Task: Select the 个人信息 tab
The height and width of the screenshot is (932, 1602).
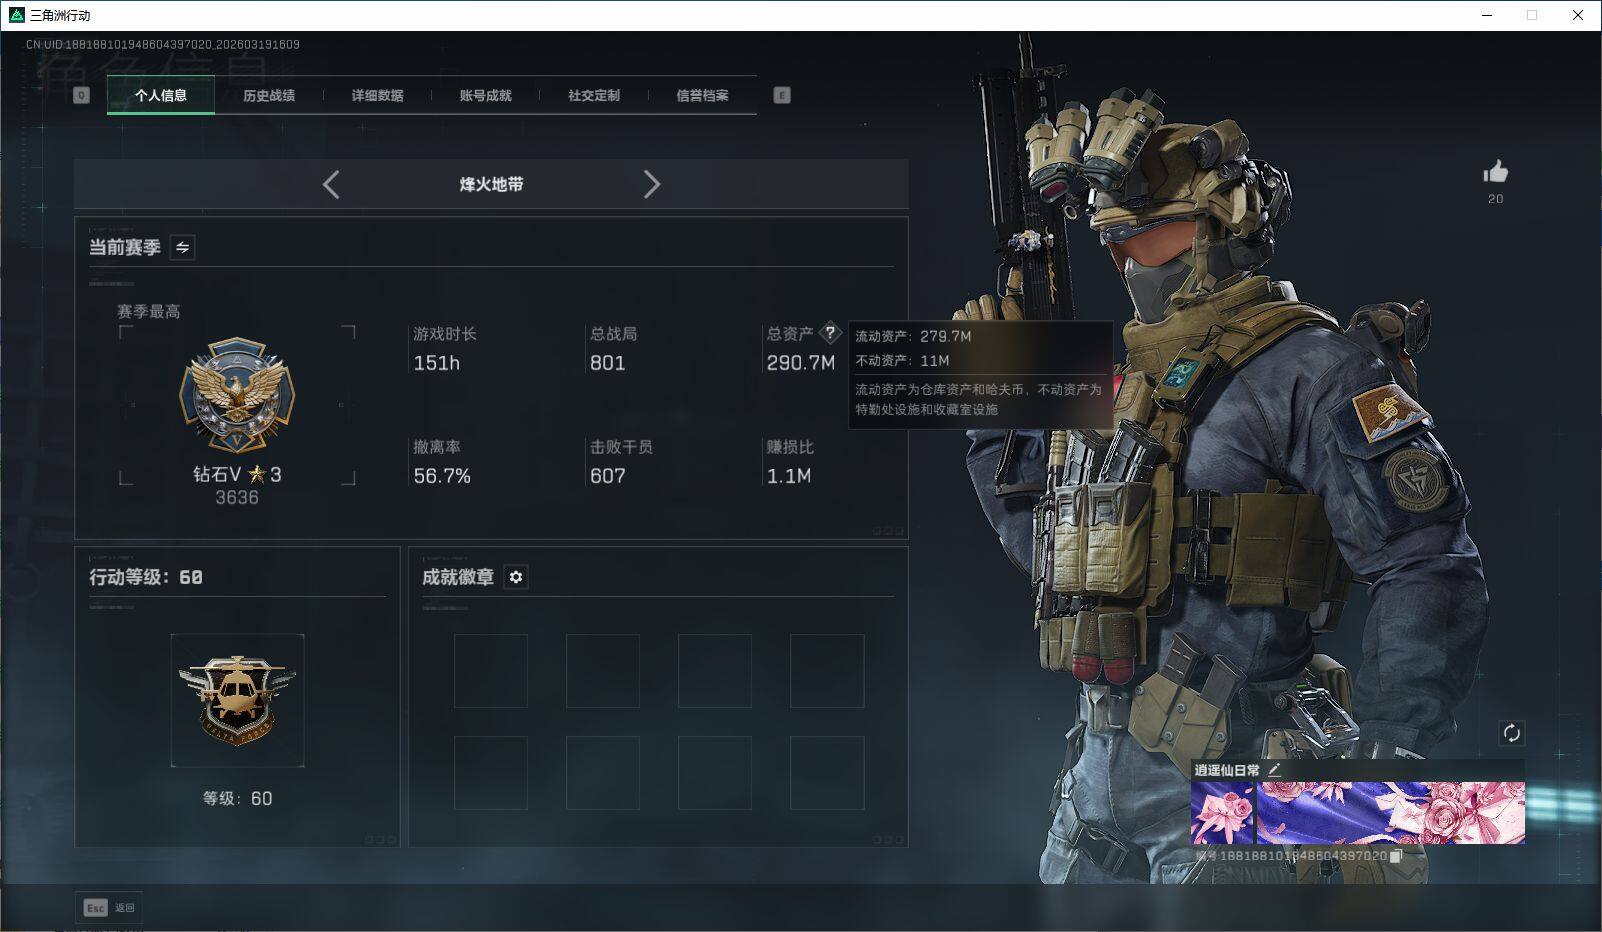Action: 161,96
